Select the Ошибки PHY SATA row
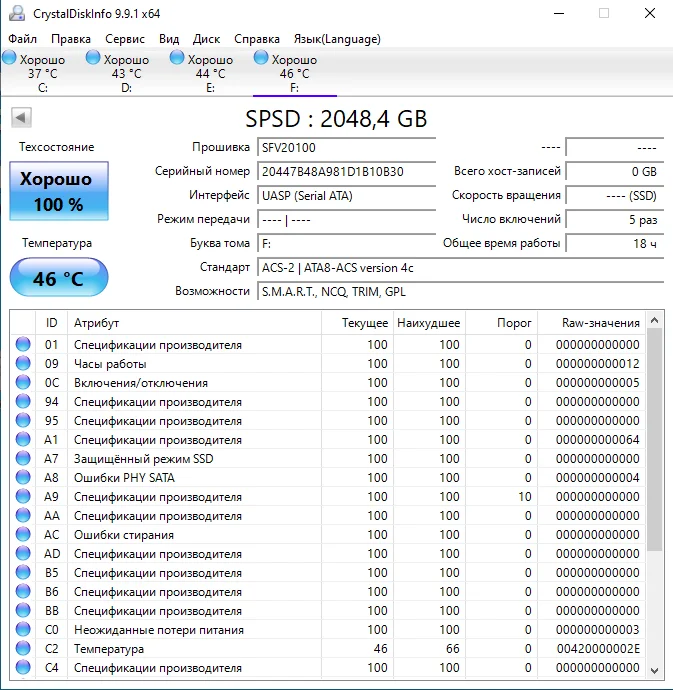Screen dimensions: 673x690 click(328, 477)
